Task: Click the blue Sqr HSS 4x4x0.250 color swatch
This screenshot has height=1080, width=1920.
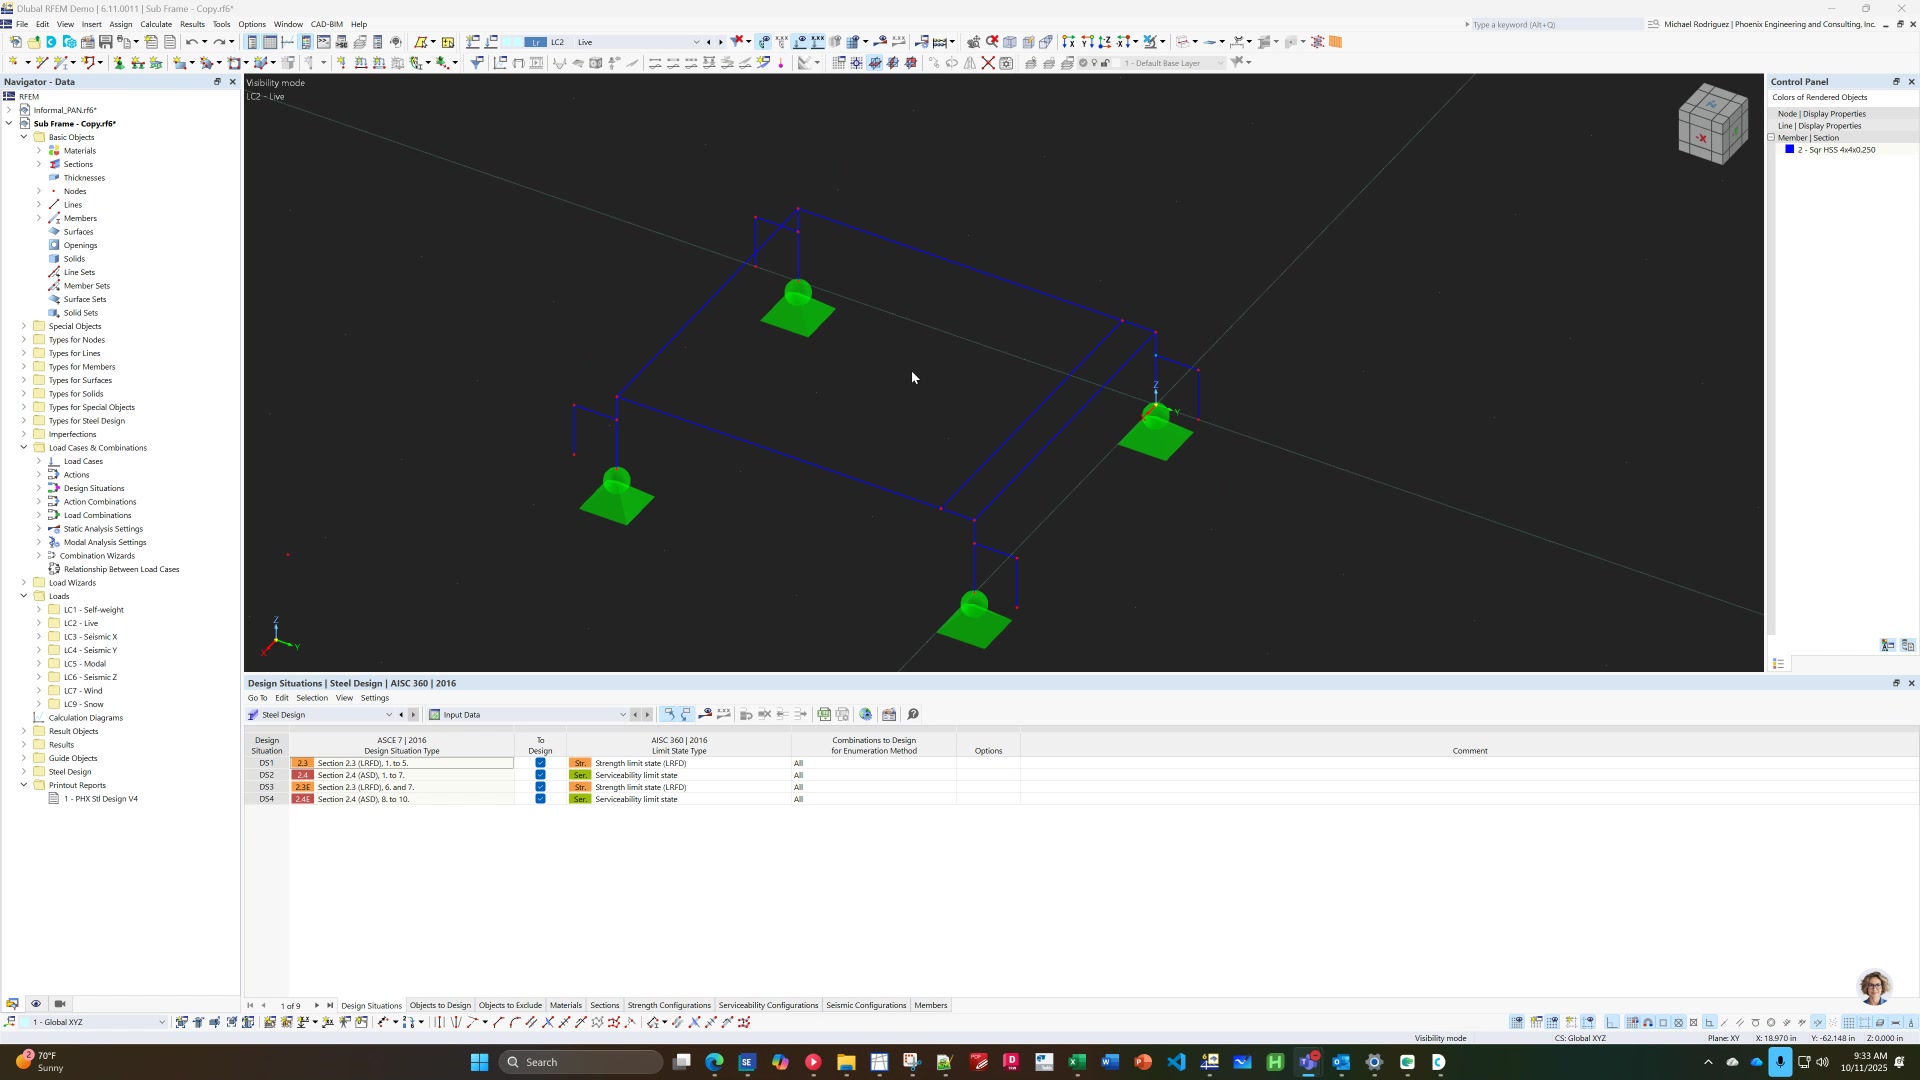Action: point(1790,150)
